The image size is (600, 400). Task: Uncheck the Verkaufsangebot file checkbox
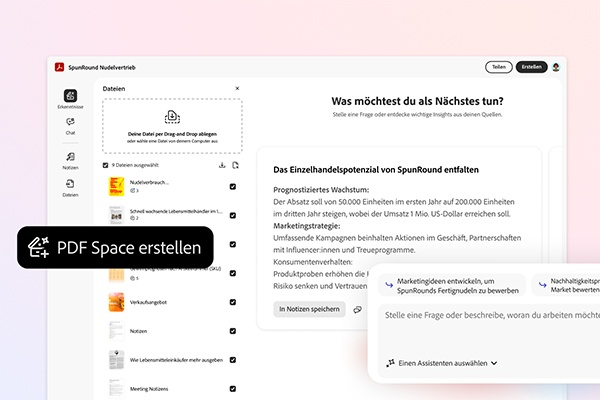point(233,299)
